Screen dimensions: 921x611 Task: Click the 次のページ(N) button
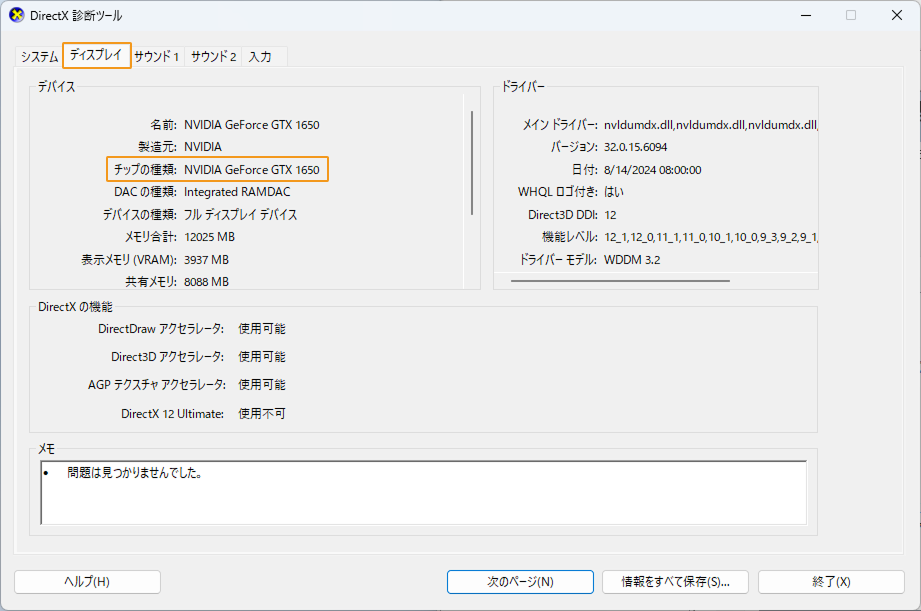519,581
